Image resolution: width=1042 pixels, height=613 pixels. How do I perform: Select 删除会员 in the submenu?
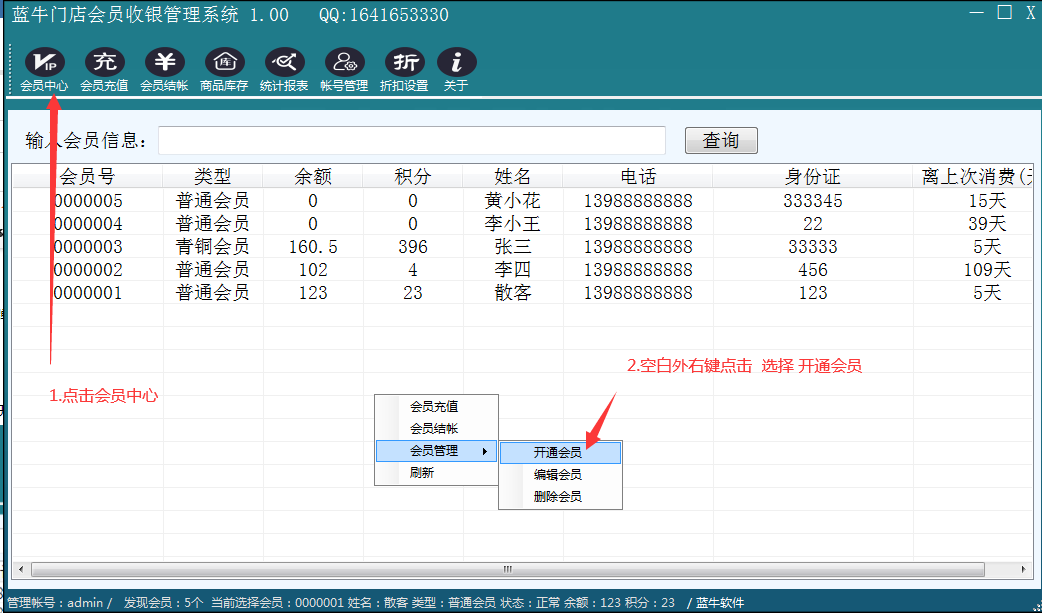(560, 497)
